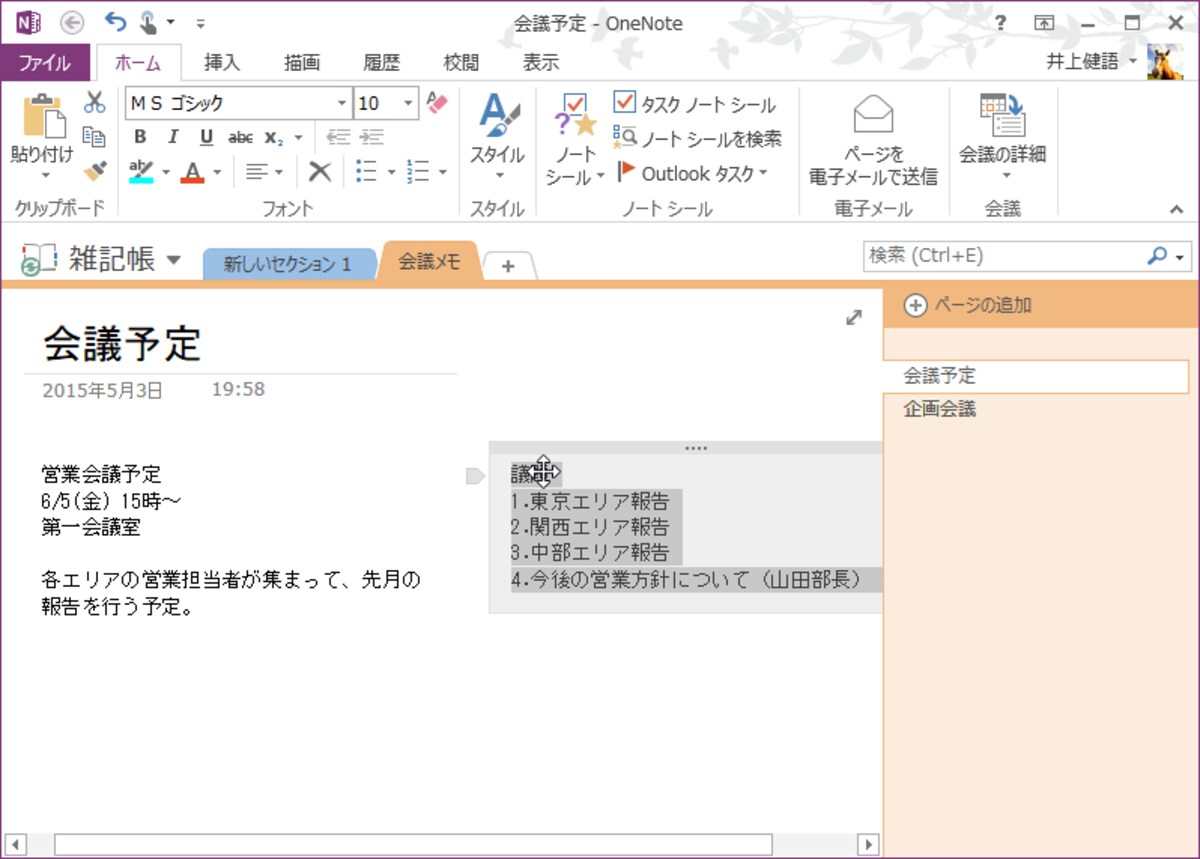
Task: Open the font size dropdown showing 10
Action: pos(409,103)
